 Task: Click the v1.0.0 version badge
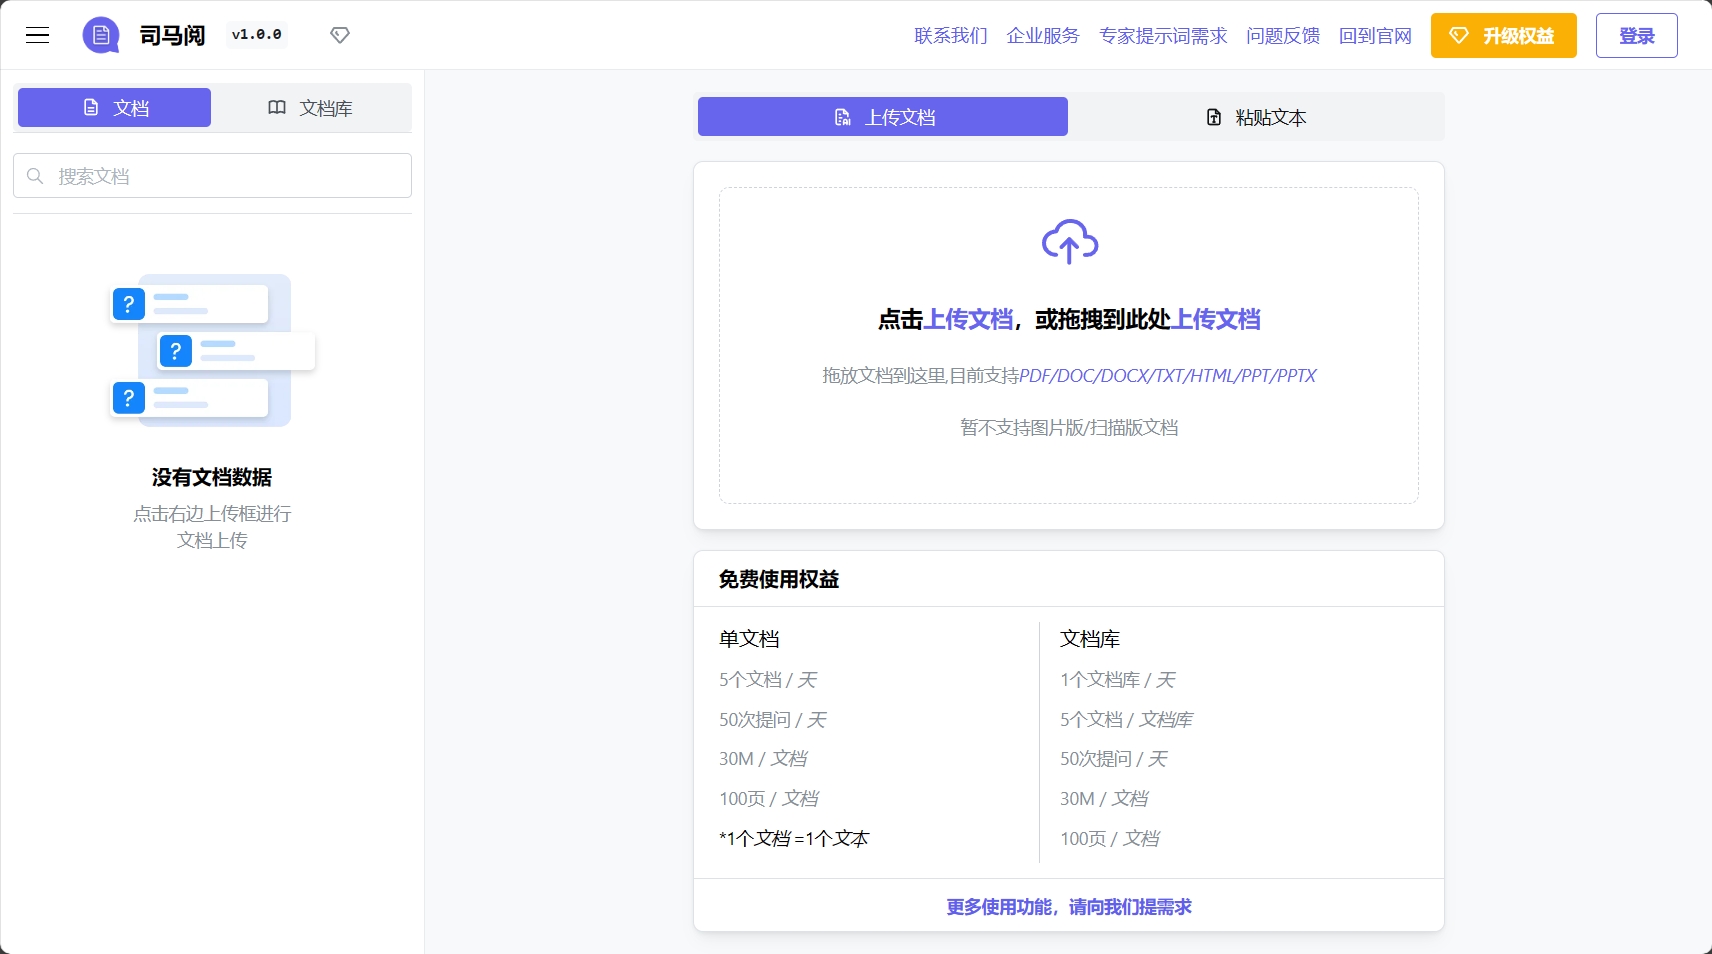click(257, 35)
